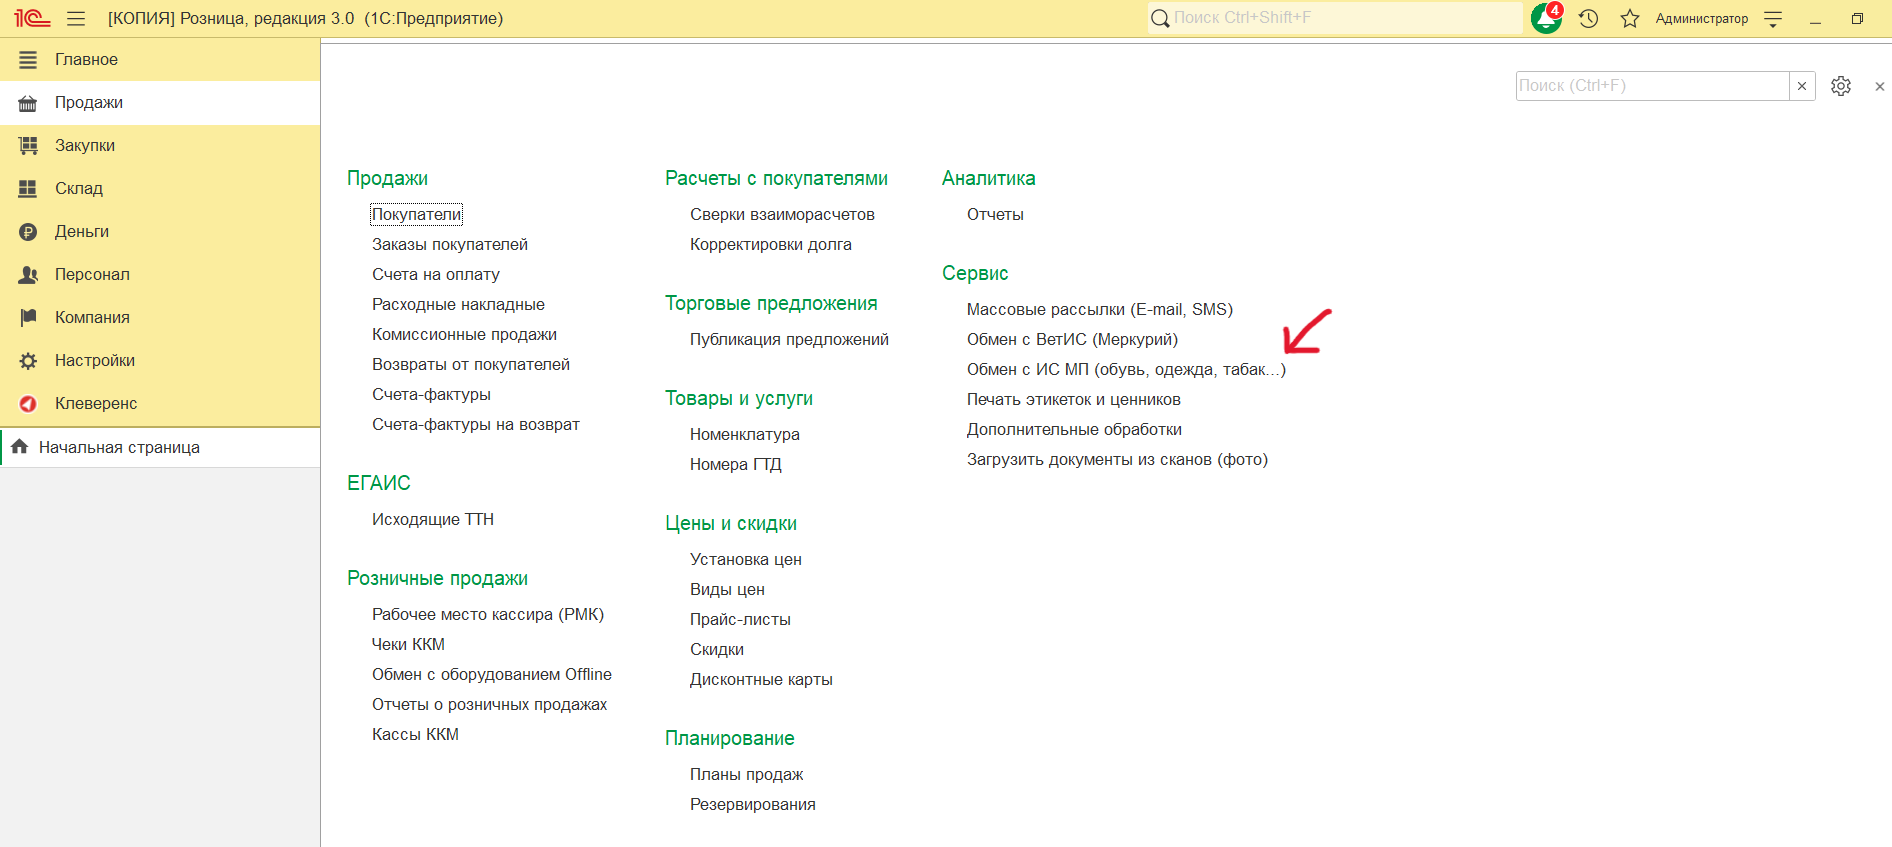
Task: Click the Компания flag icon
Action: click(28, 318)
